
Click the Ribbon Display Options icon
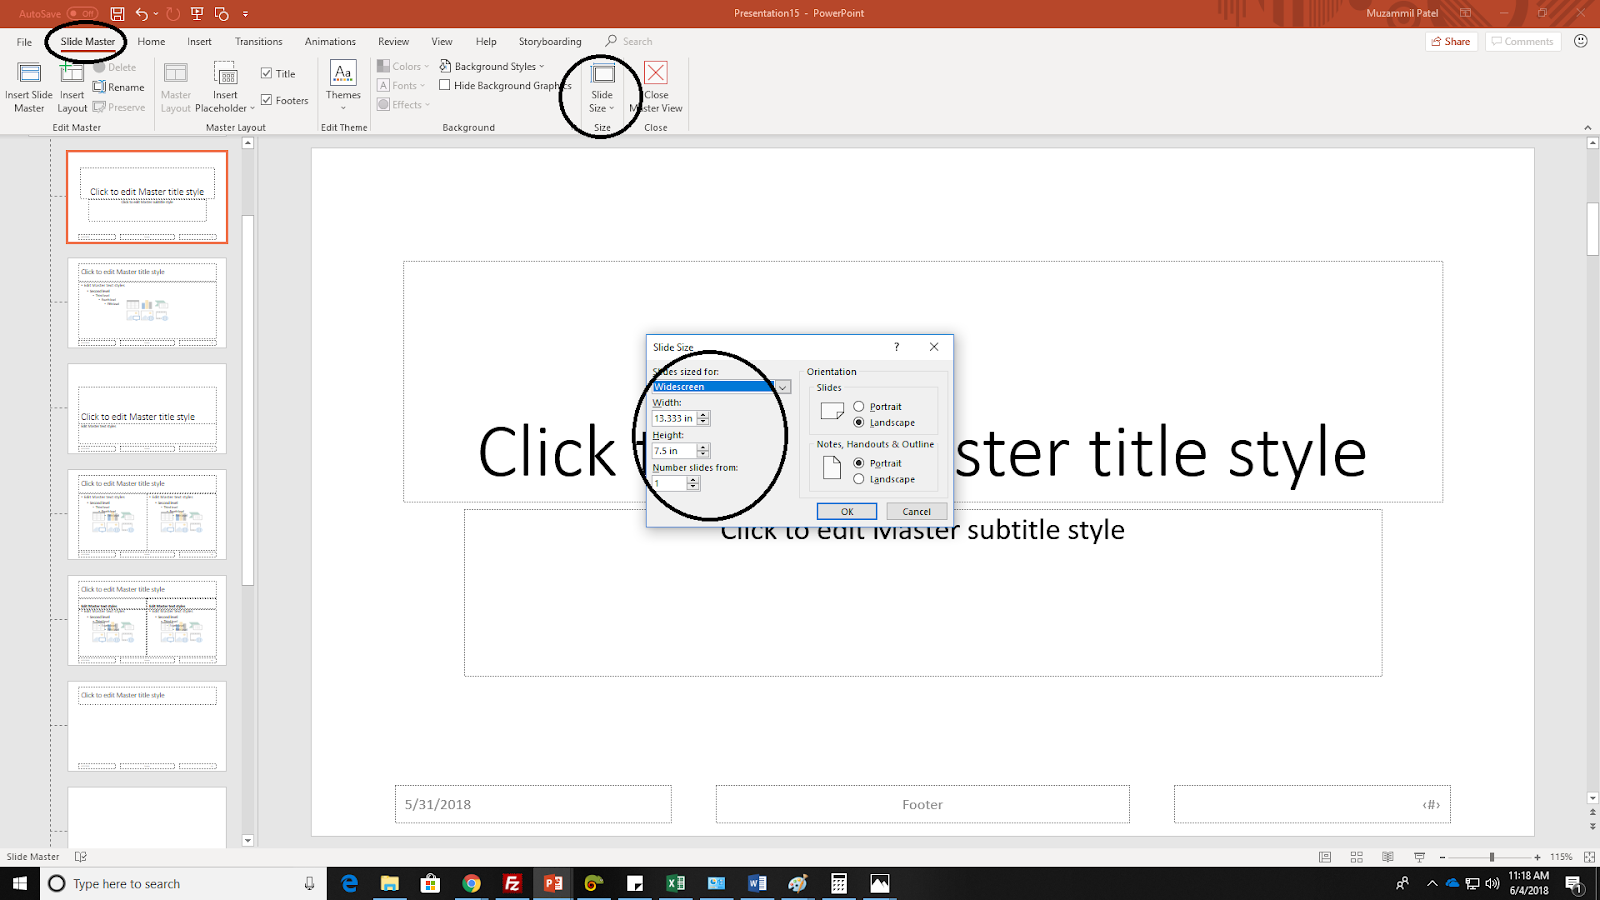(x=1465, y=13)
